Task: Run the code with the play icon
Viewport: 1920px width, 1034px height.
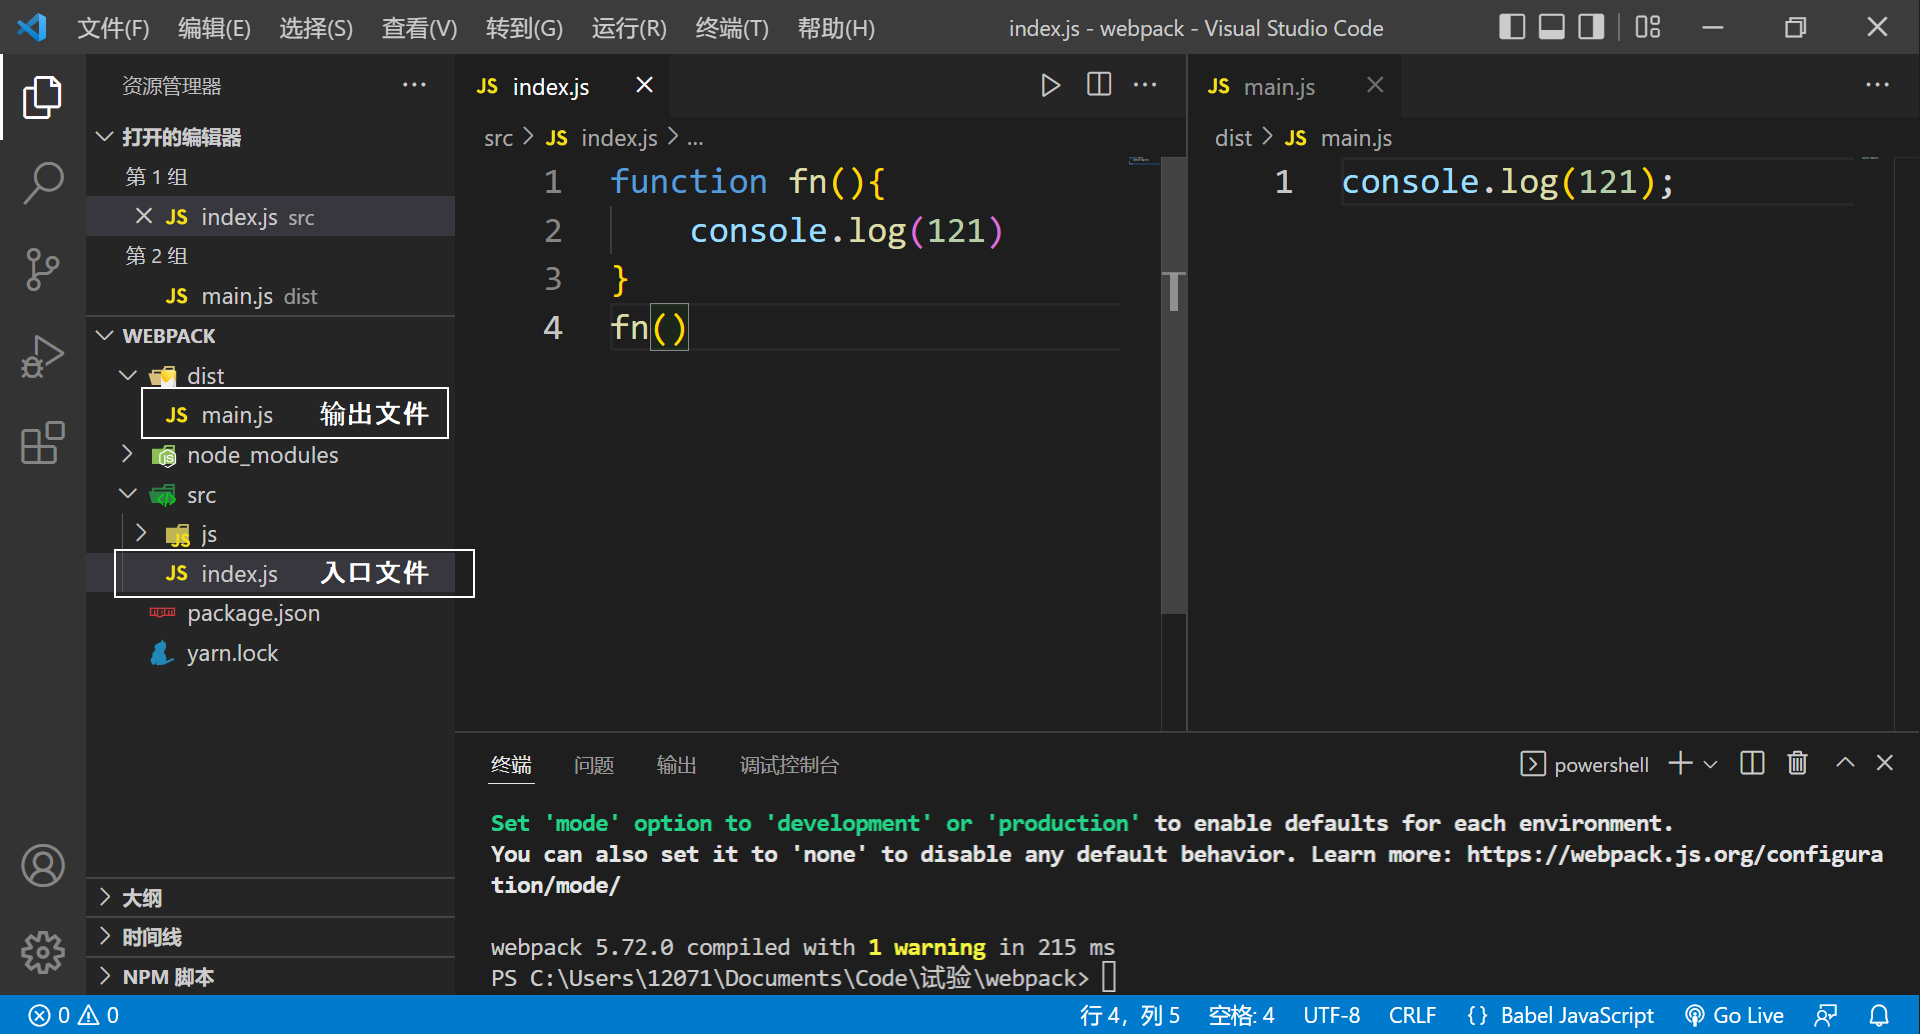Action: 1050,86
